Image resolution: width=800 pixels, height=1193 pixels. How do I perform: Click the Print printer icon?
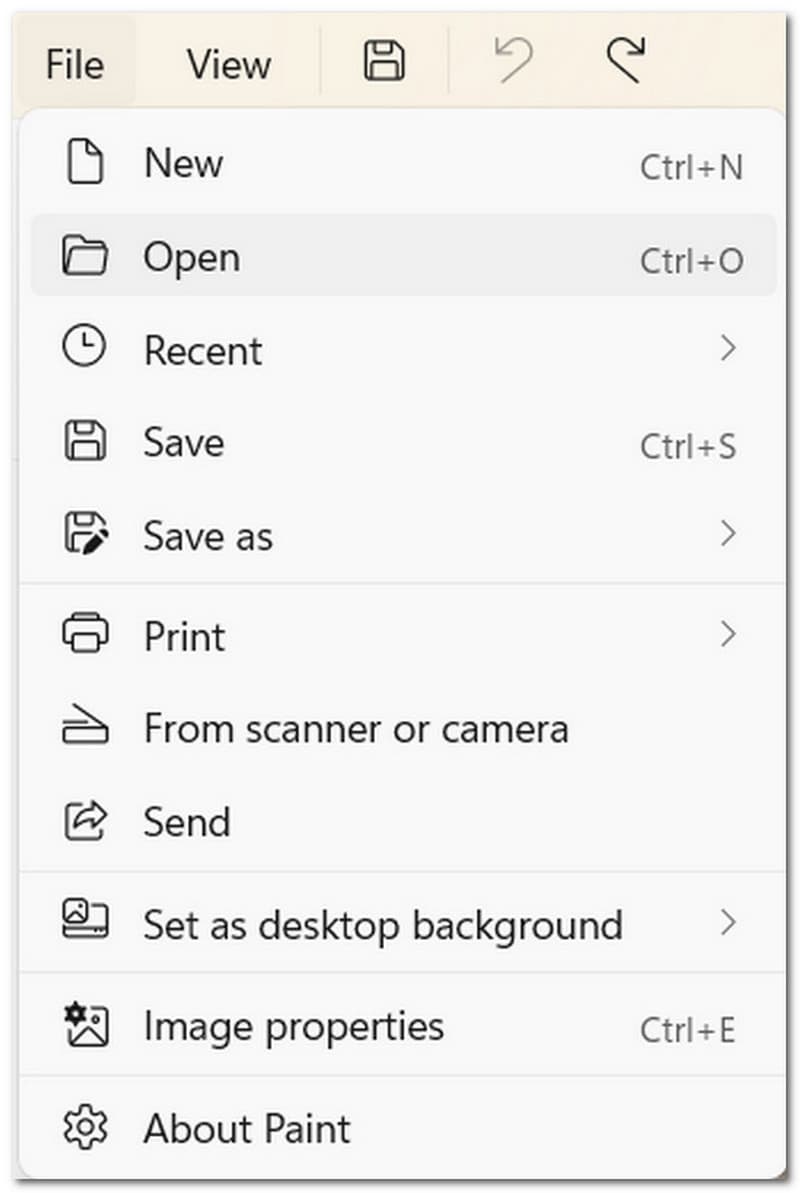(85, 635)
